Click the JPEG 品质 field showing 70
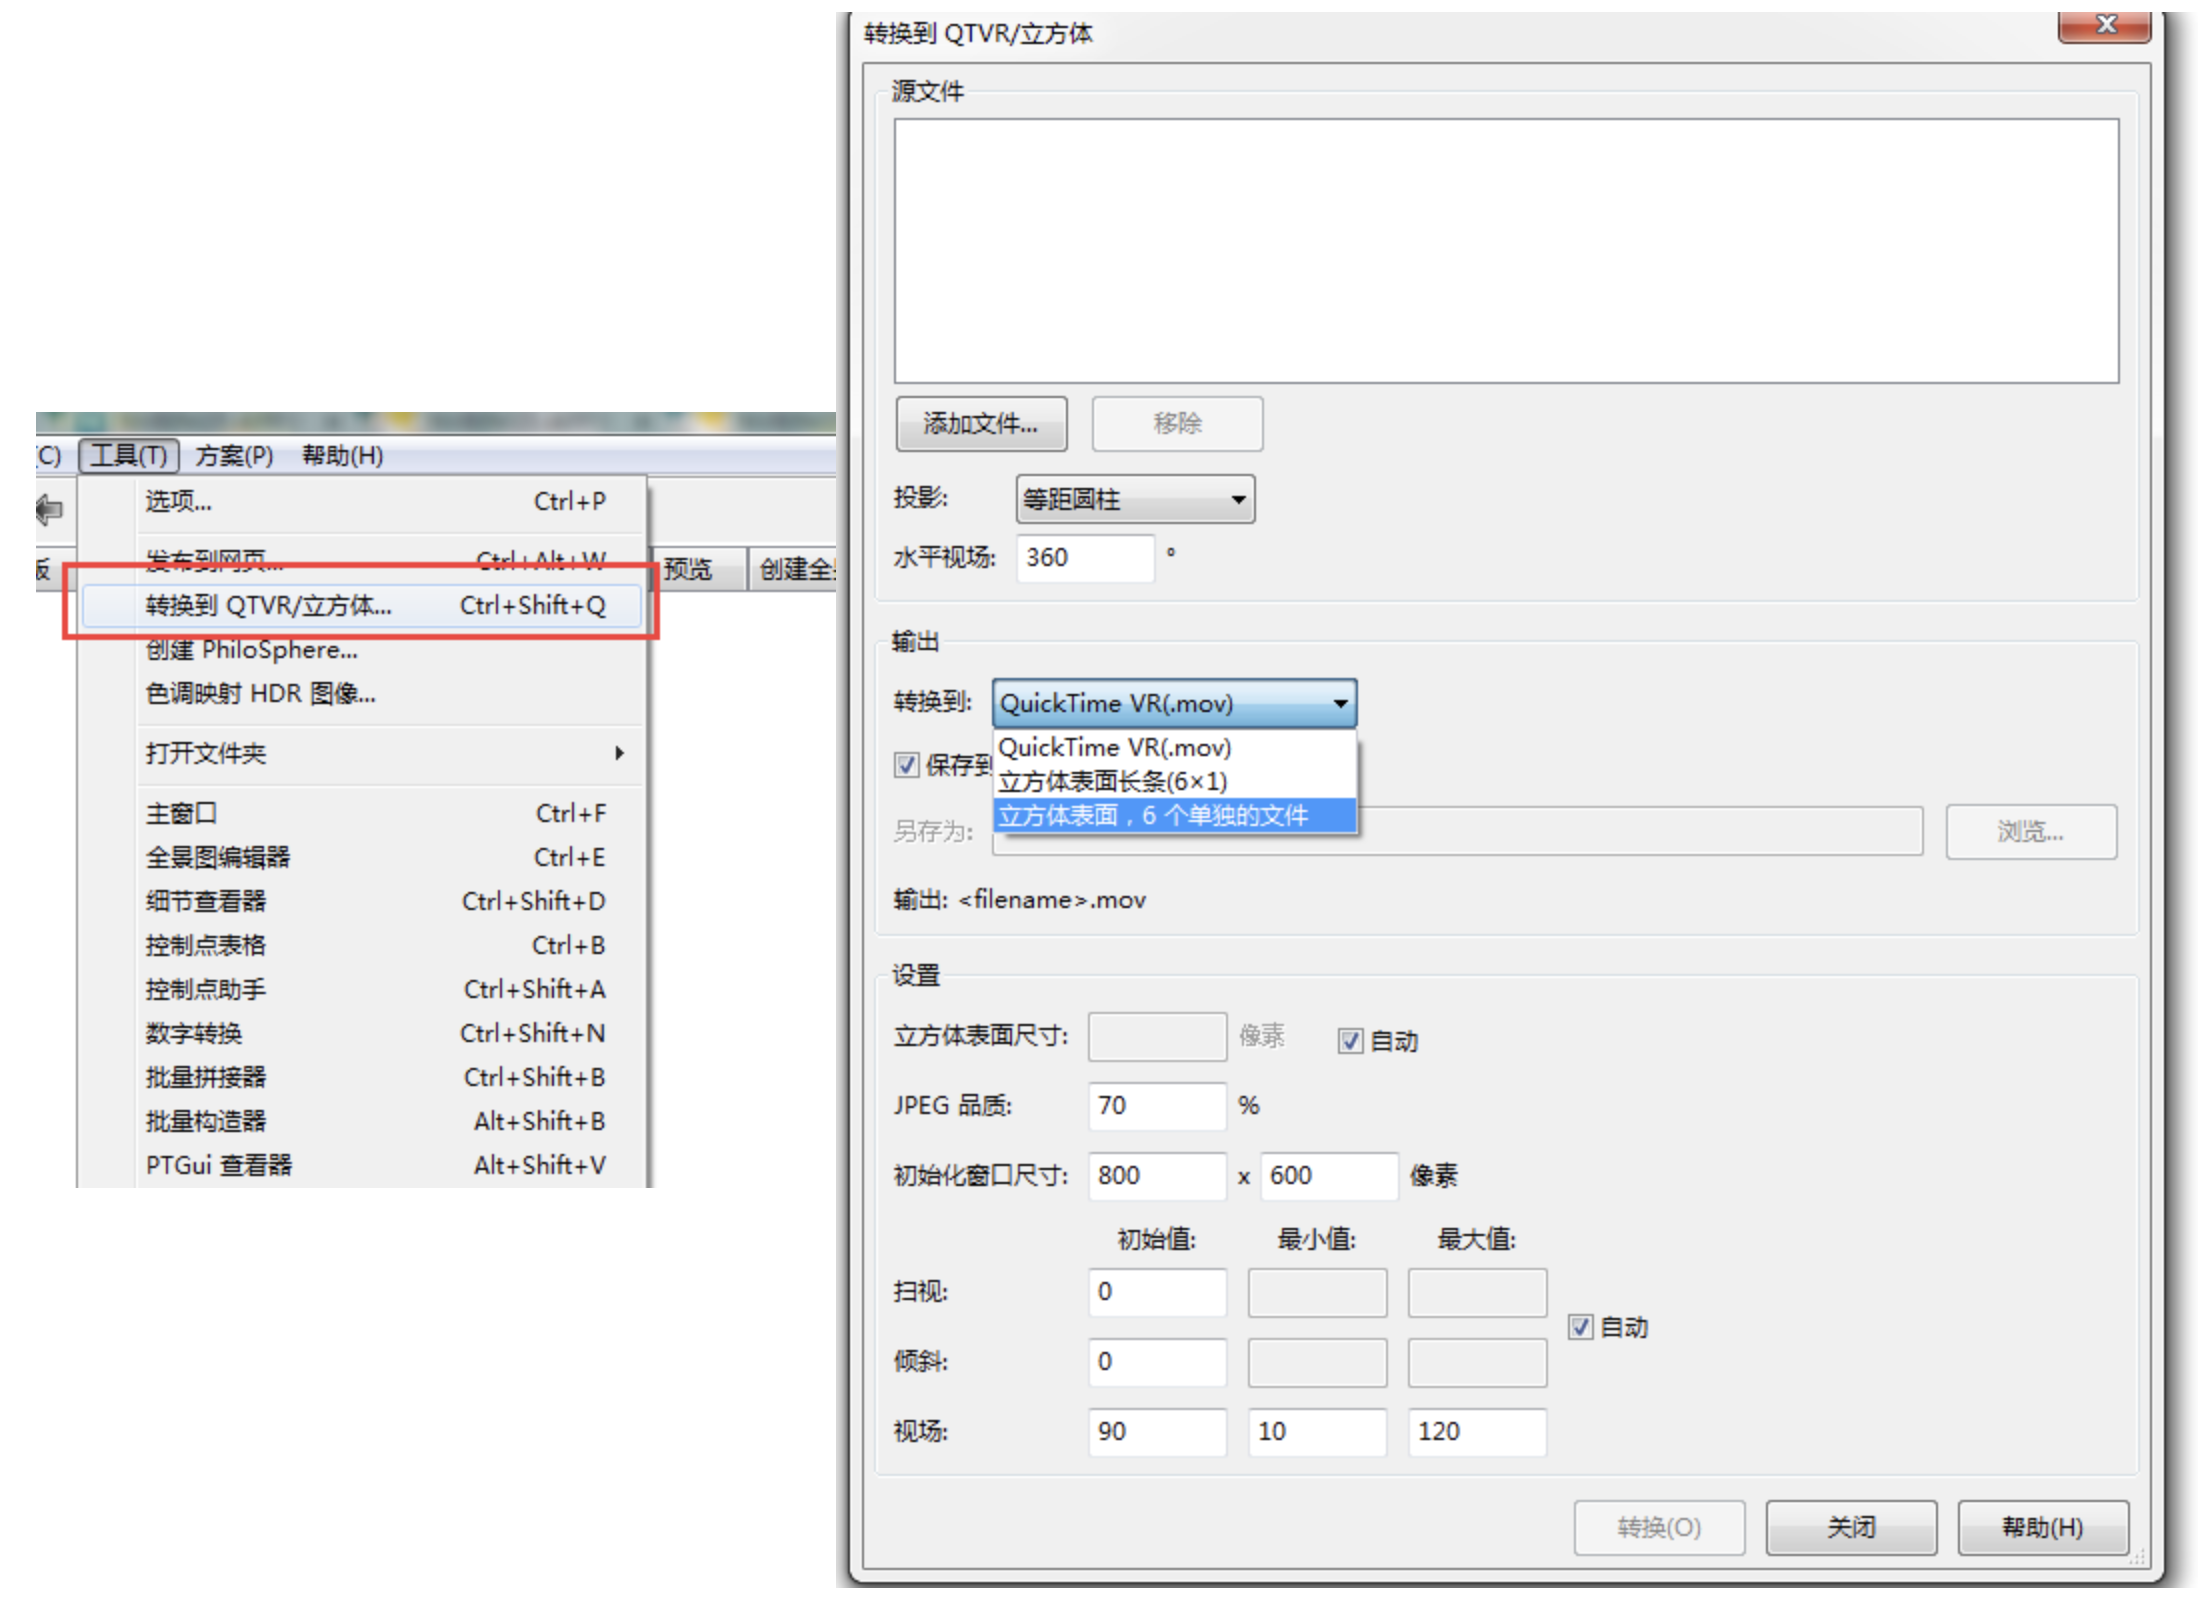This screenshot has width=2198, height=1600. click(1157, 1105)
